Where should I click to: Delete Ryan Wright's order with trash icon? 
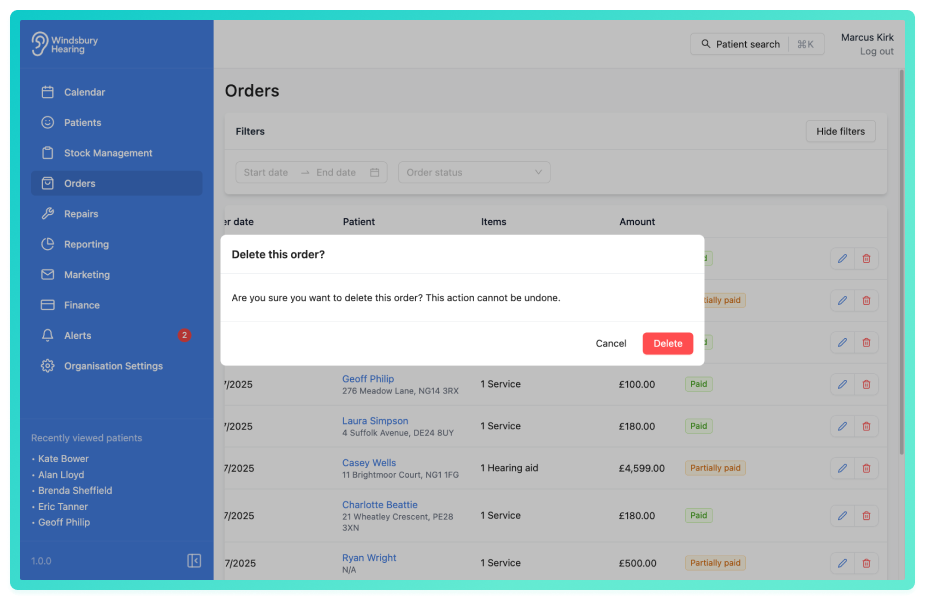[866, 563]
